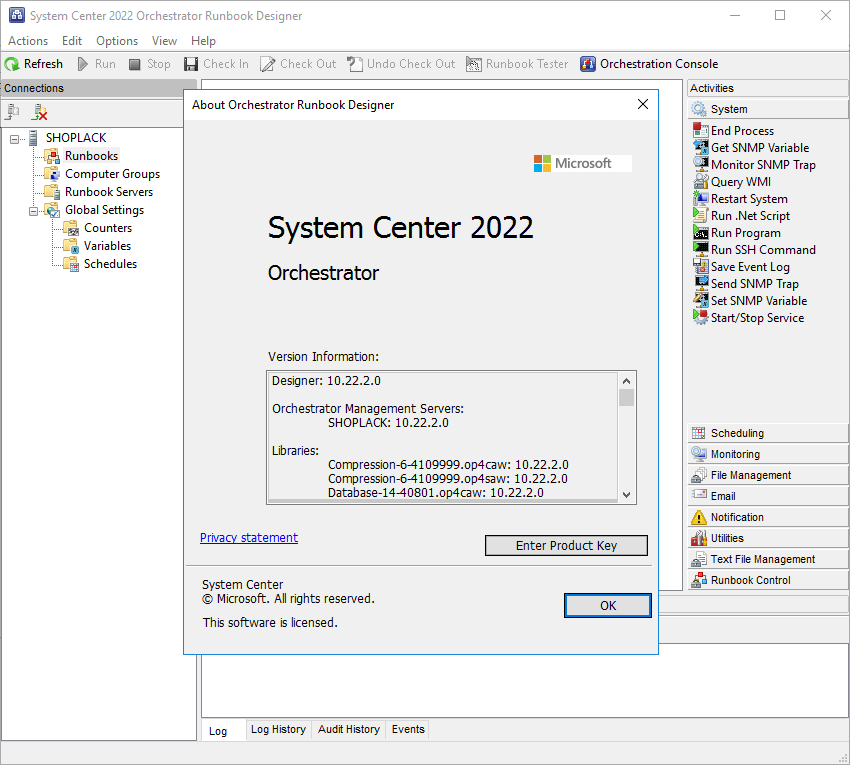Click the version info scroll-down arrow
This screenshot has width=850, height=765.
coord(626,494)
